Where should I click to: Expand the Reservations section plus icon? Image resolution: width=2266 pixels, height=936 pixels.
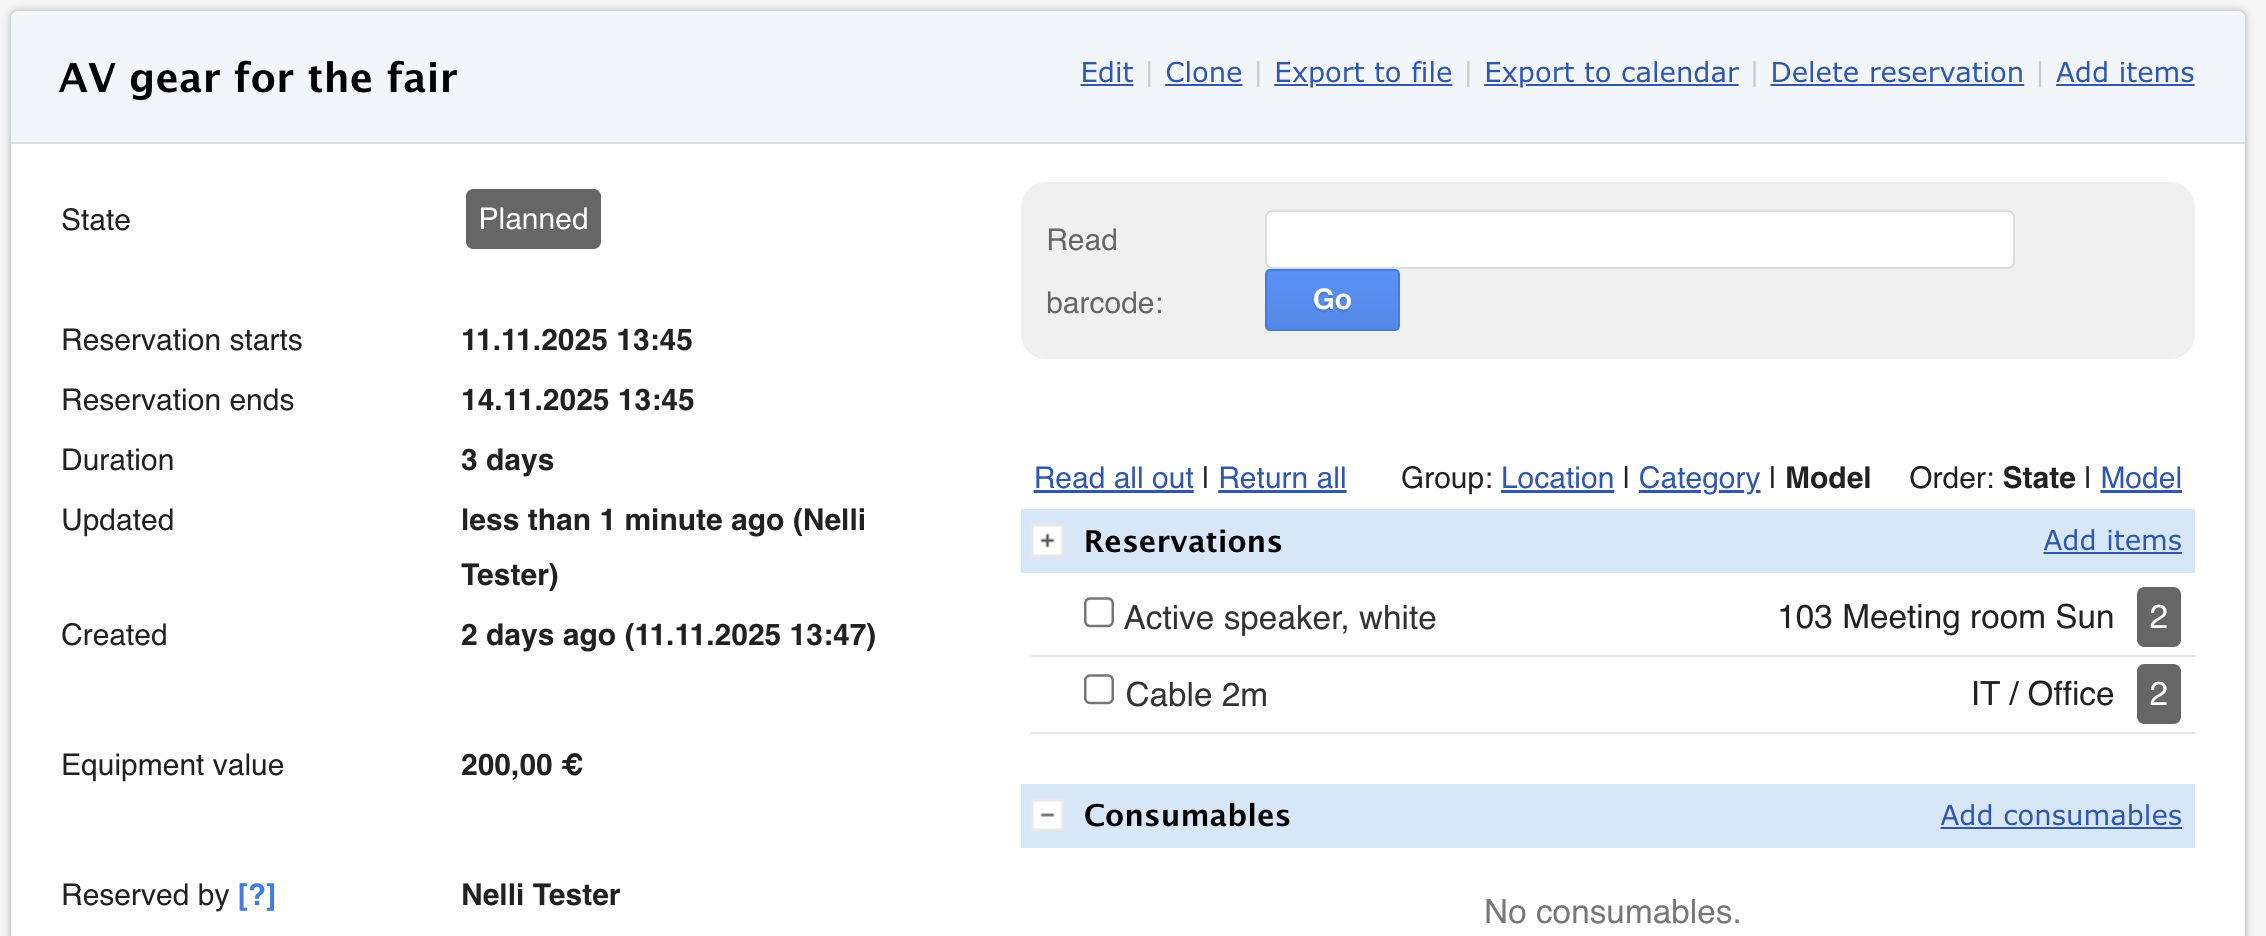pos(1047,541)
